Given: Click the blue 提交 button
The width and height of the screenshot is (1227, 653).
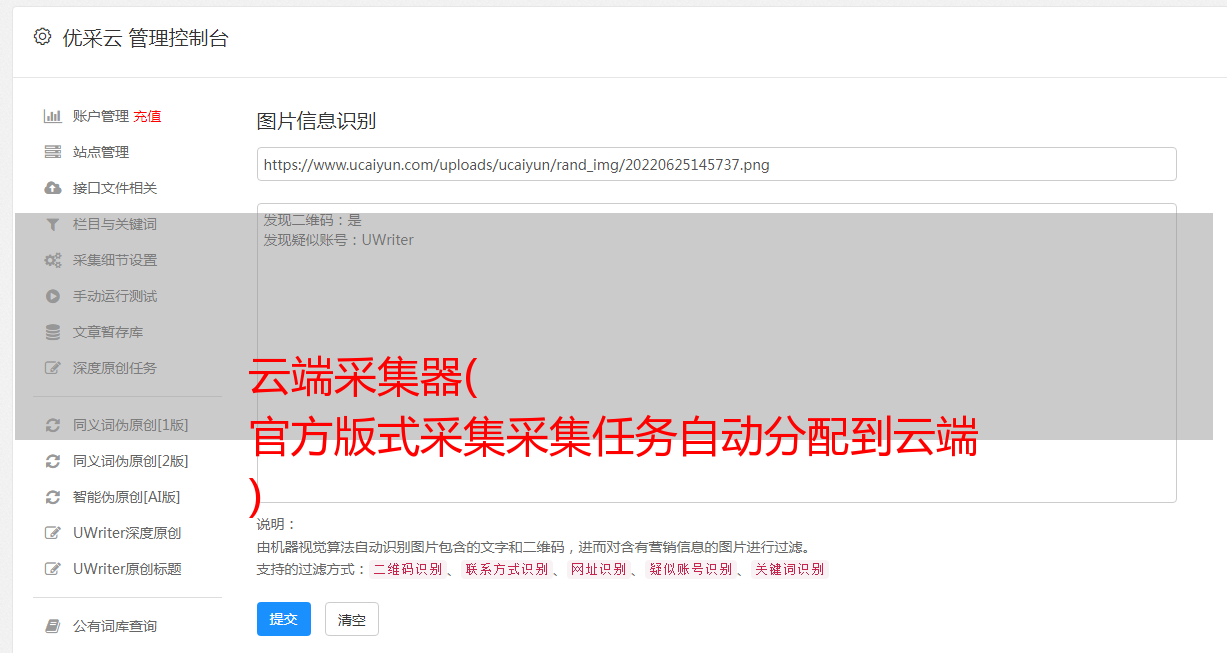Looking at the screenshot, I should (x=284, y=619).
